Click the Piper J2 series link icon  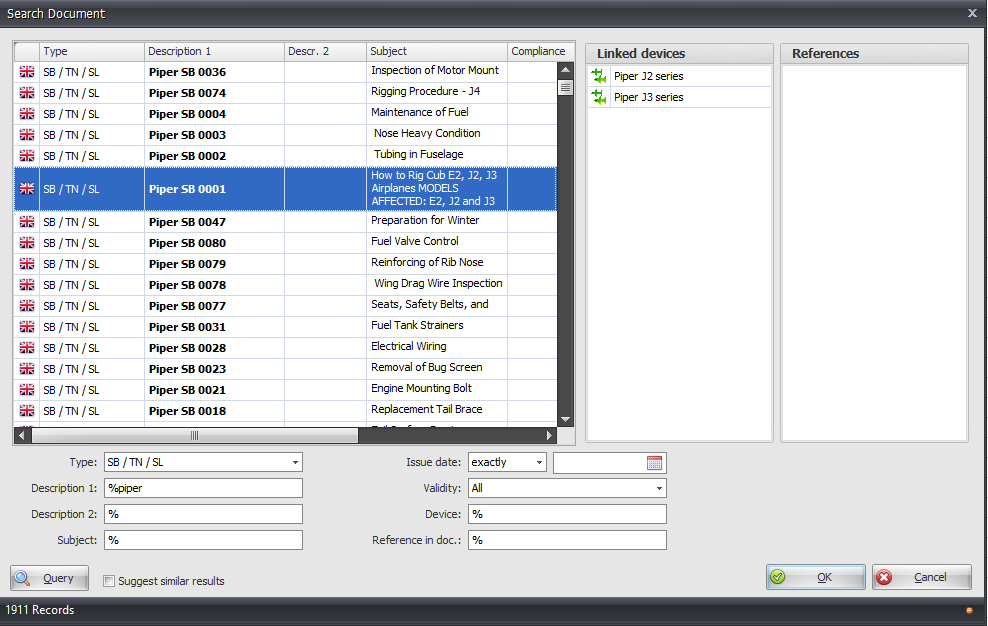click(x=599, y=76)
